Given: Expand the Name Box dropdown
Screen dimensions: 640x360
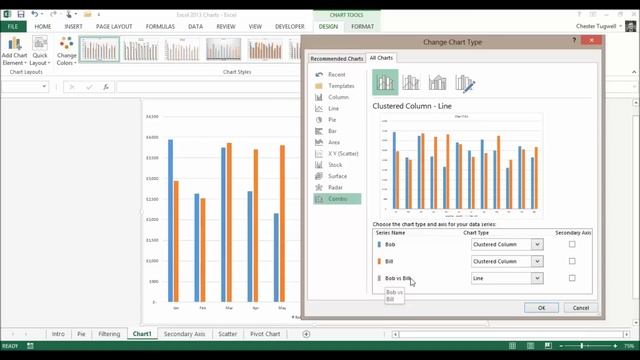Looking at the screenshot, I should pos(44,87).
